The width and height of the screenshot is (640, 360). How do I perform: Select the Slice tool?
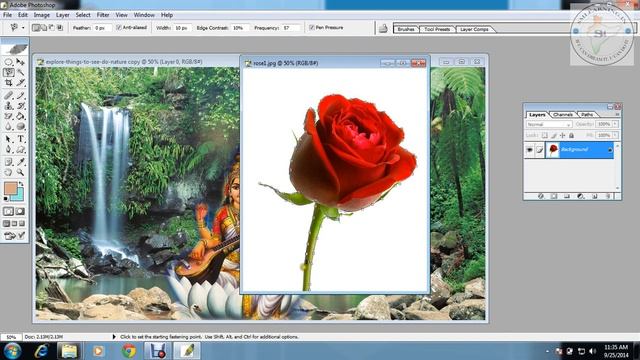20,82
